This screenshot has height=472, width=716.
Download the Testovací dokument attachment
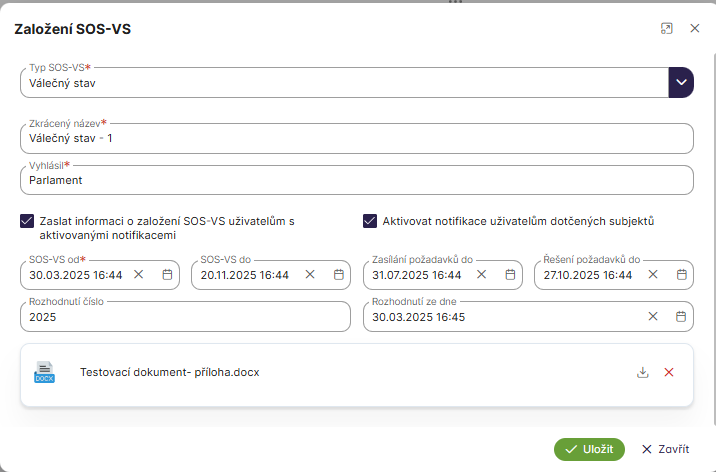(642, 372)
